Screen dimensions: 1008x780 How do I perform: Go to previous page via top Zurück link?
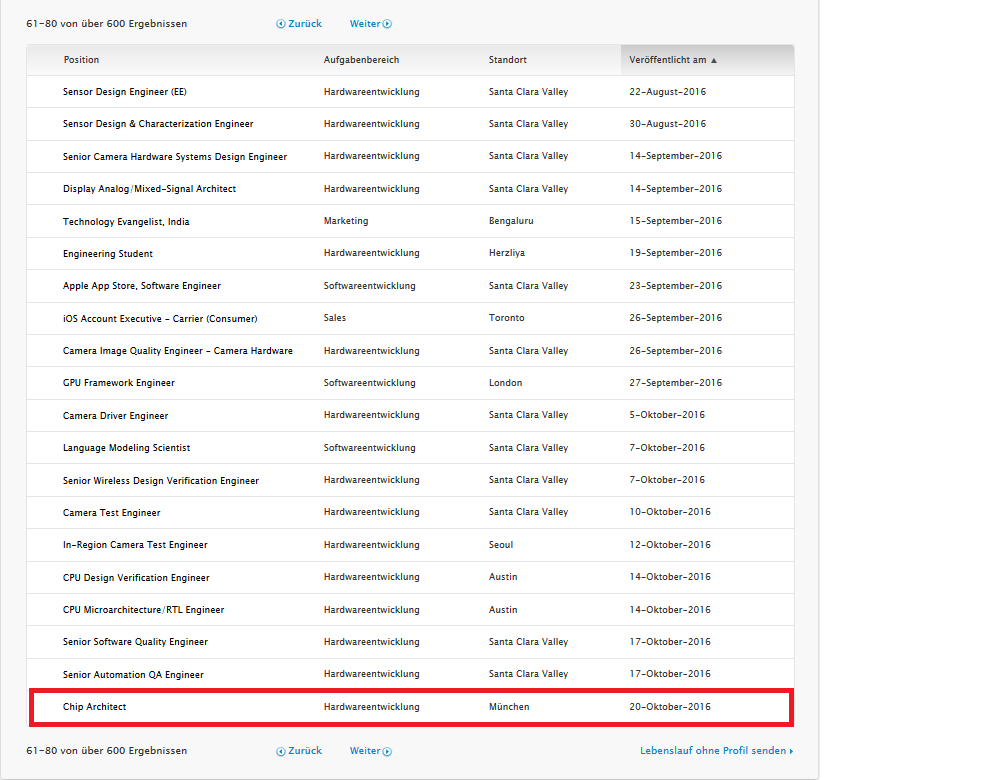coord(305,24)
